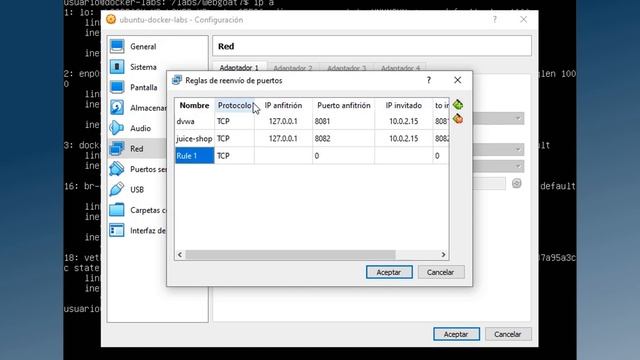
Task: Close the Reglas de reenvío de puertos dialog
Action: click(458, 80)
